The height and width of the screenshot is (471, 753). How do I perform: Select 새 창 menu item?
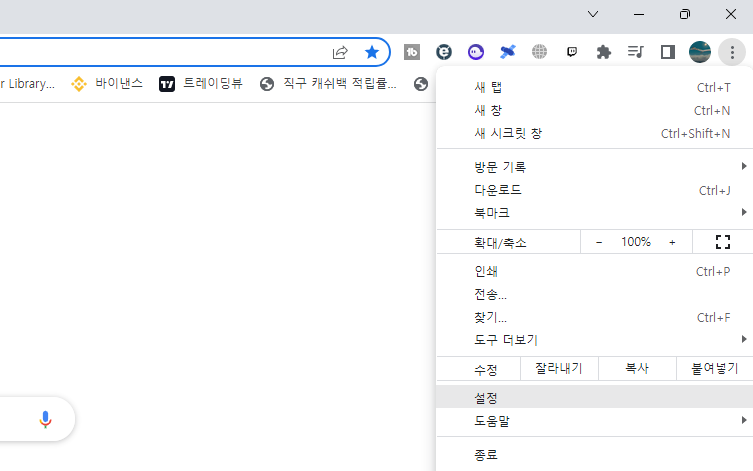coord(595,110)
